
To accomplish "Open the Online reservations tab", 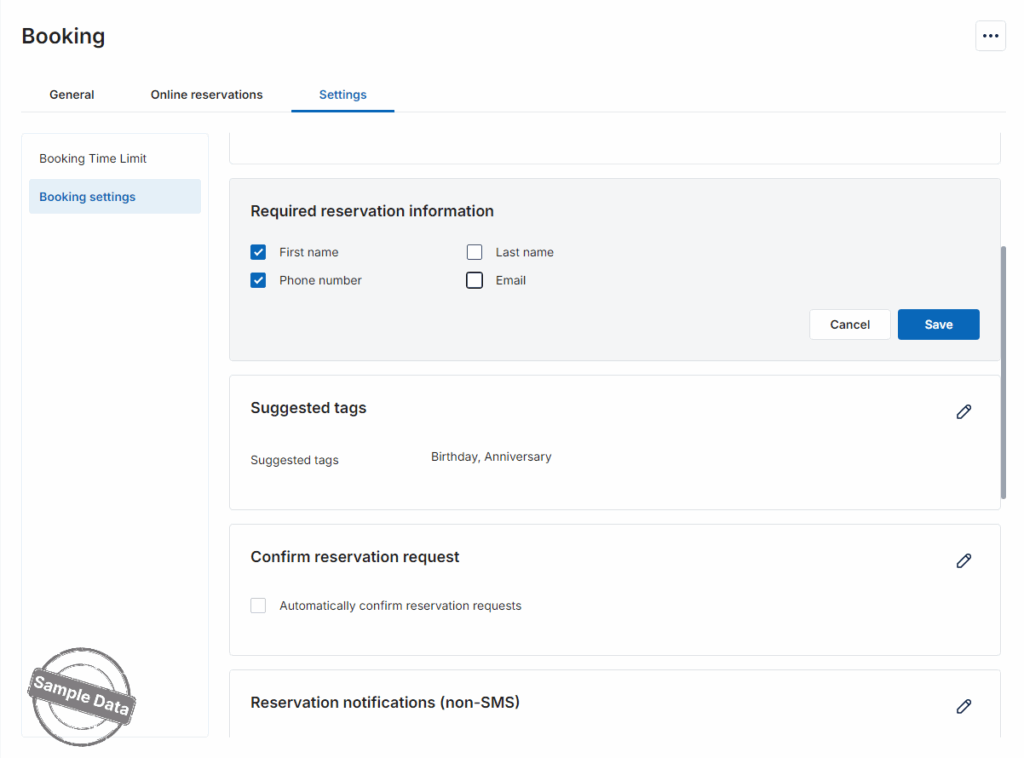I will (206, 95).
